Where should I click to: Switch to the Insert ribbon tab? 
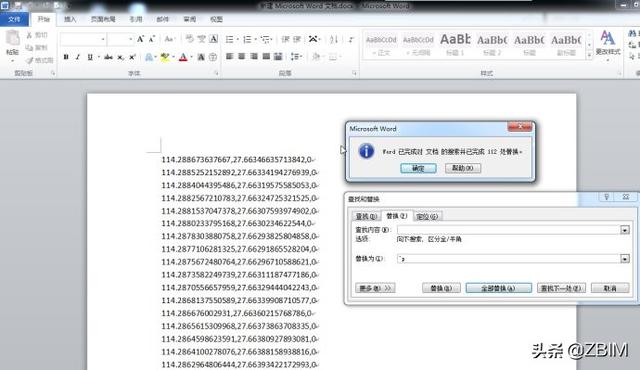pos(70,19)
